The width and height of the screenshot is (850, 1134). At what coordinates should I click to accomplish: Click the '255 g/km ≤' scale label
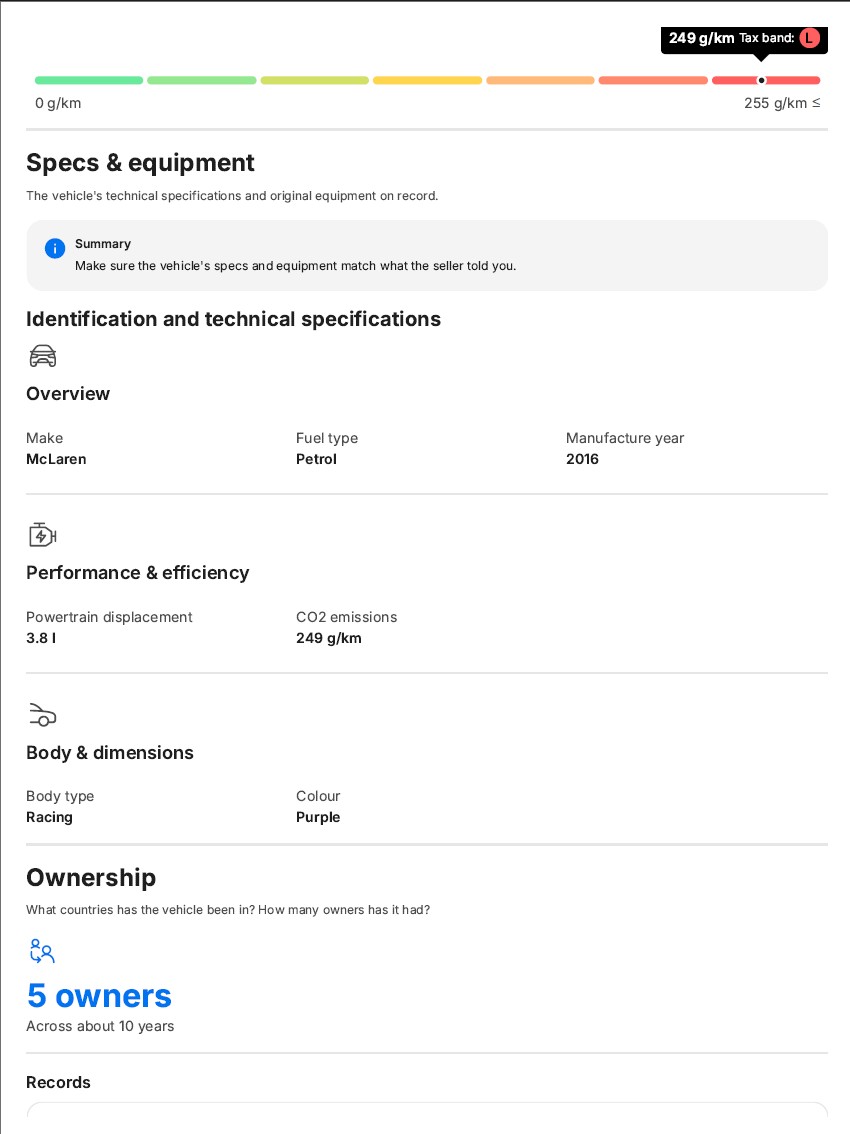click(782, 103)
